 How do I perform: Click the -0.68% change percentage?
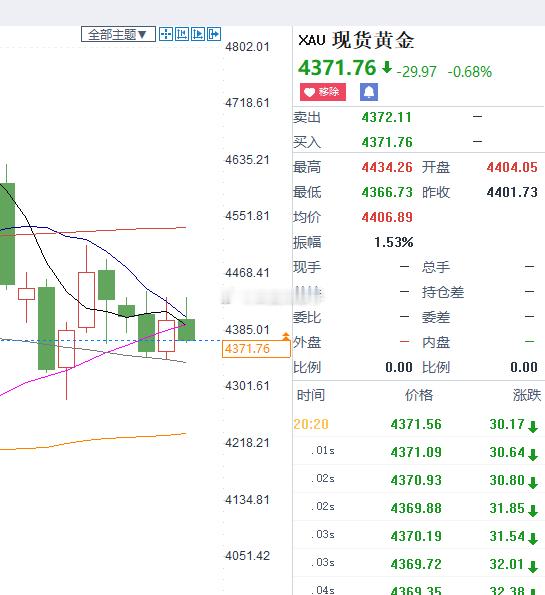tap(469, 72)
